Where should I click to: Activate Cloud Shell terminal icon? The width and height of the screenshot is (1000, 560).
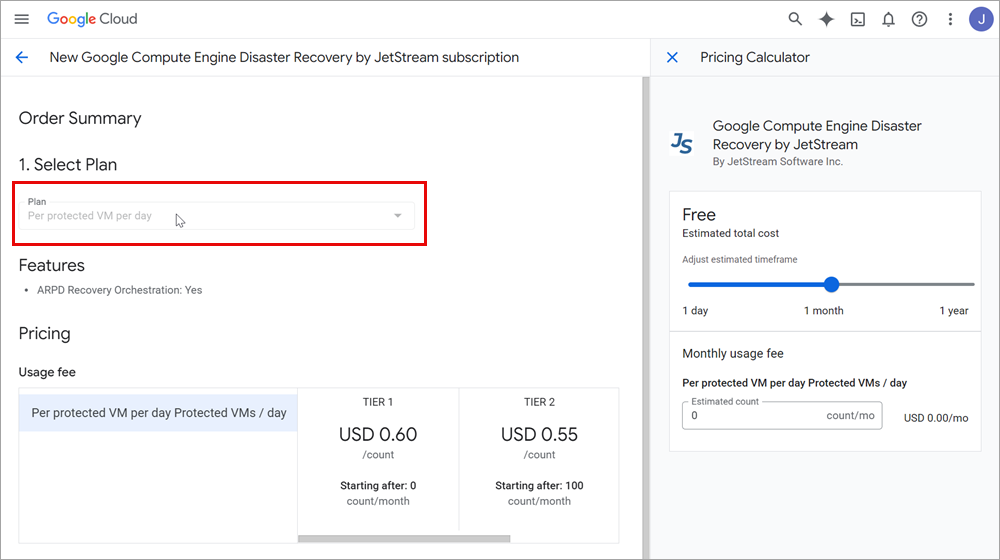(857, 19)
